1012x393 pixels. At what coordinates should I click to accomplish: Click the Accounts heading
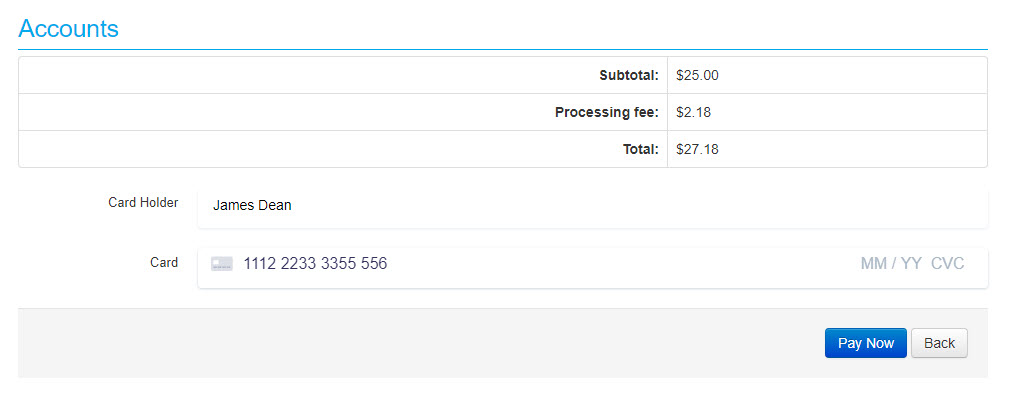(68, 28)
